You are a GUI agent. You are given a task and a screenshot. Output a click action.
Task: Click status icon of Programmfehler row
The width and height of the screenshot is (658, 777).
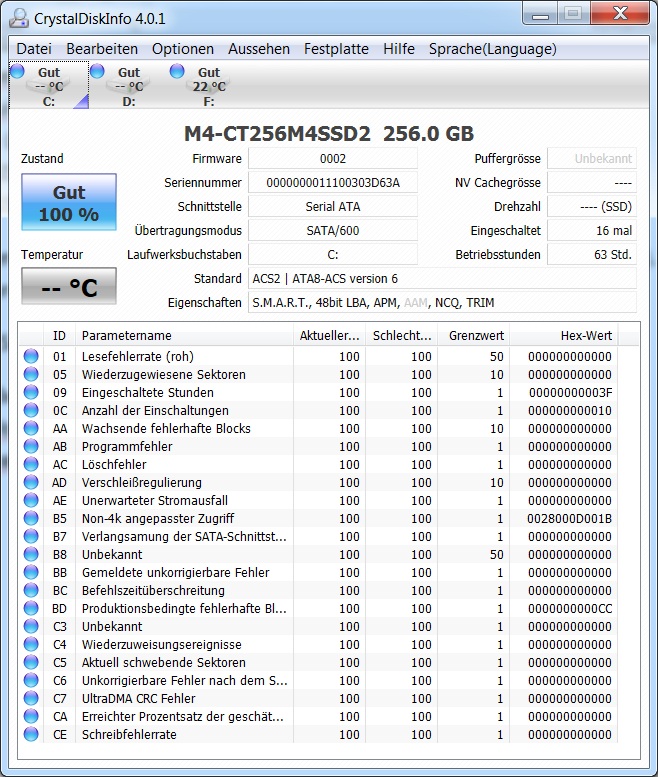tap(31, 446)
